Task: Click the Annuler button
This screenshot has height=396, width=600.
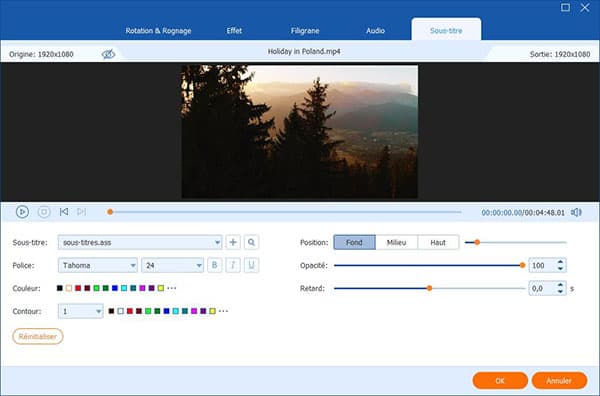Action: point(559,380)
